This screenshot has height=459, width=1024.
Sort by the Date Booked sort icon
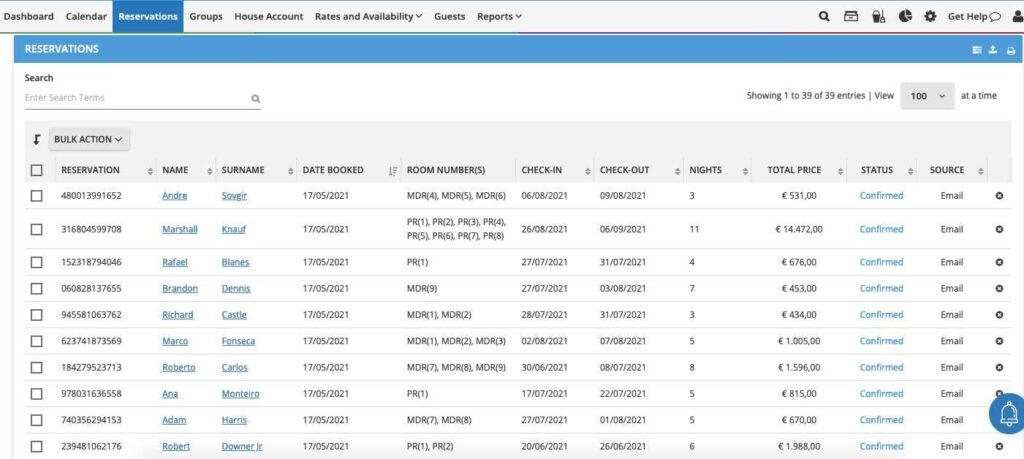[392, 170]
